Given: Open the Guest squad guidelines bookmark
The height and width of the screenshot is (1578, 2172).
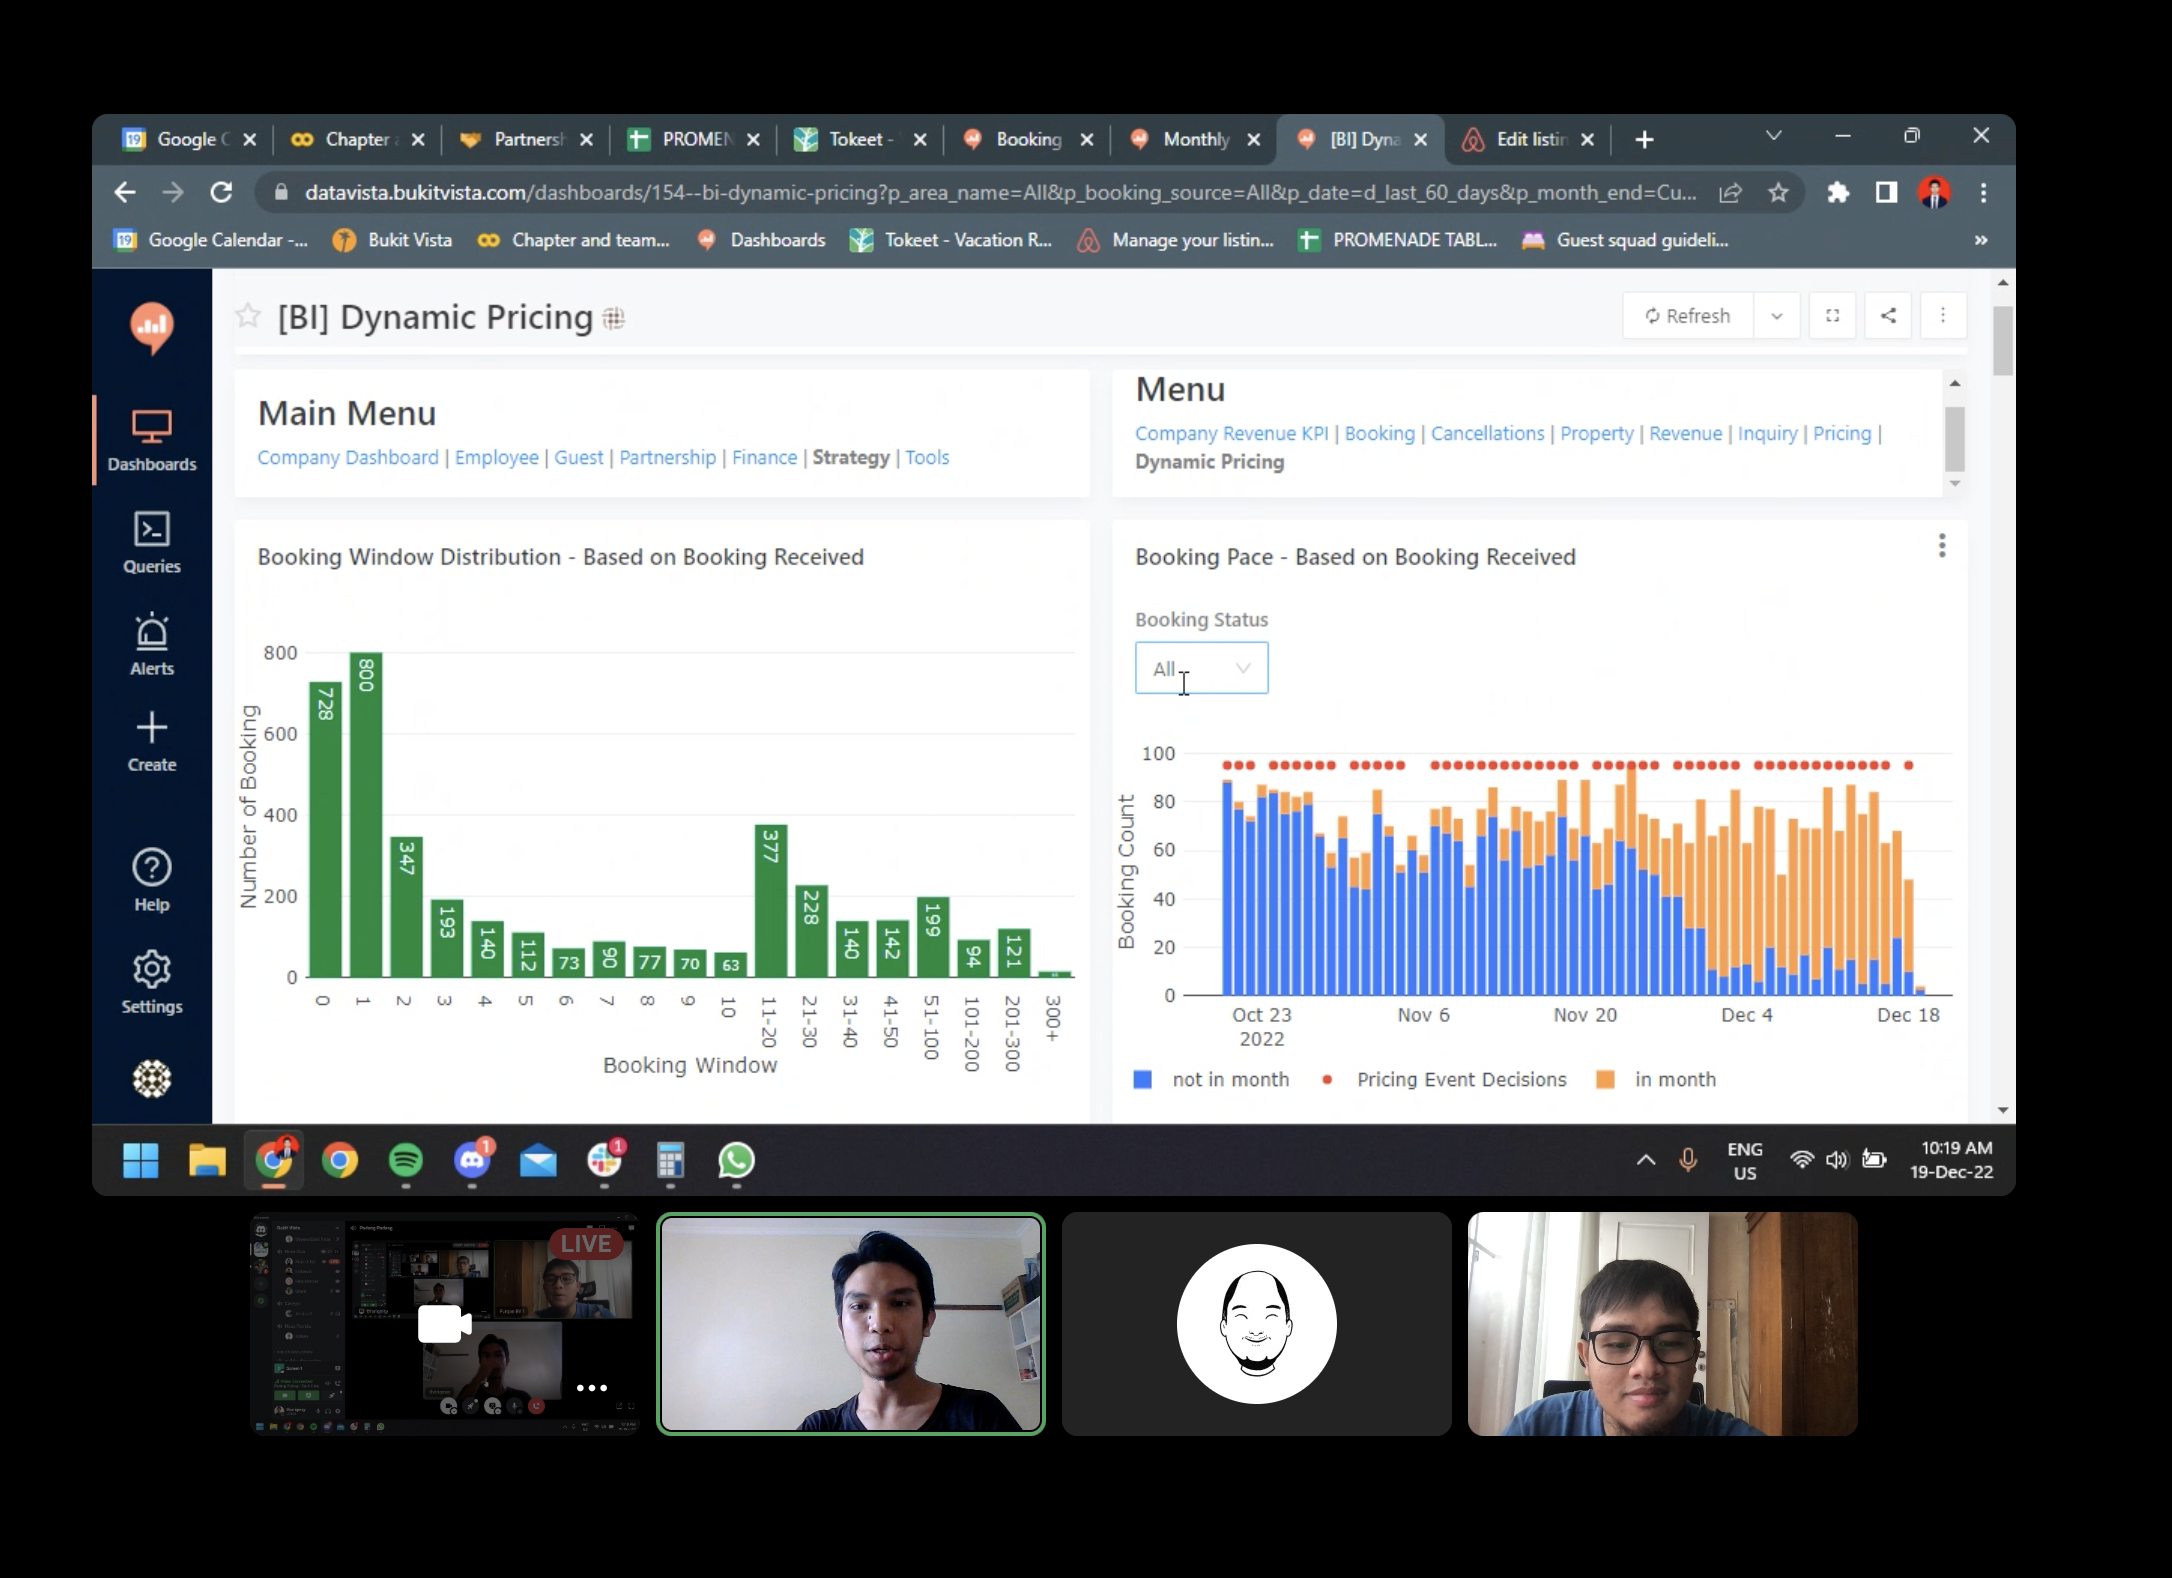Looking at the screenshot, I should [1625, 240].
